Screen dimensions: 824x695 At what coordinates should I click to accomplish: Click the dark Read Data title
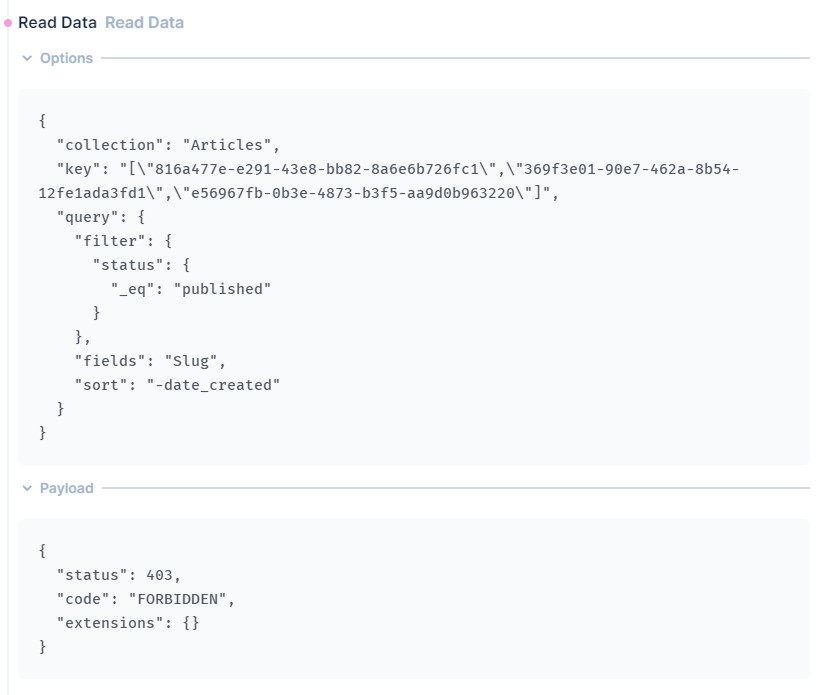(57, 23)
